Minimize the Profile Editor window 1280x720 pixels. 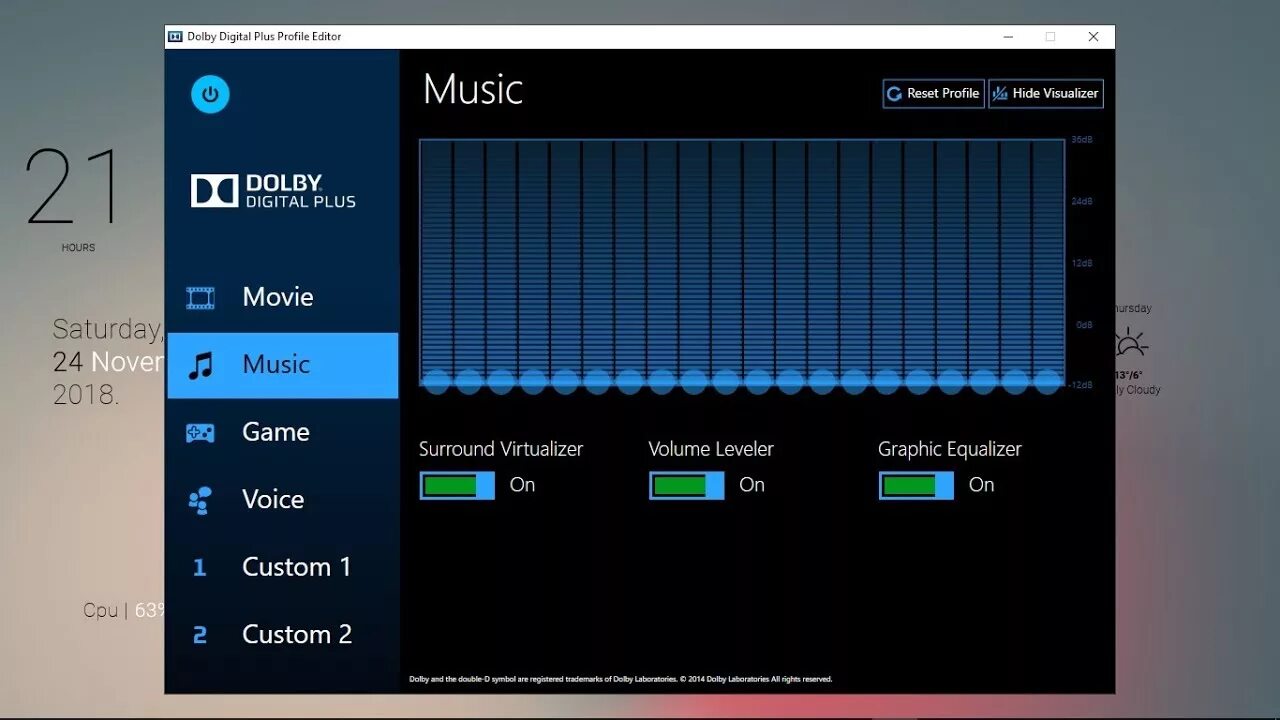pyautogui.click(x=1006, y=37)
